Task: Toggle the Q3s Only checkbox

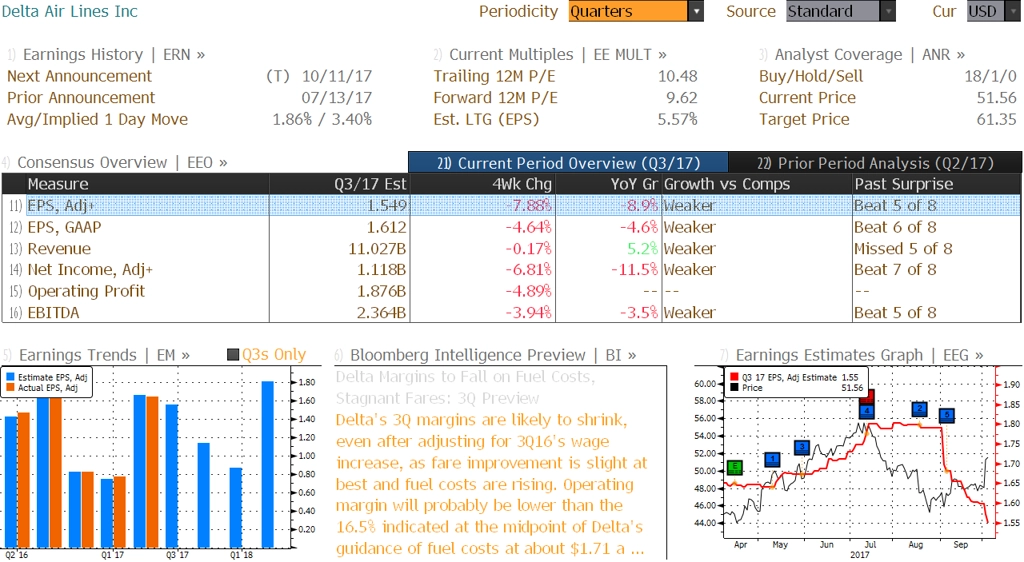Action: (x=232, y=355)
